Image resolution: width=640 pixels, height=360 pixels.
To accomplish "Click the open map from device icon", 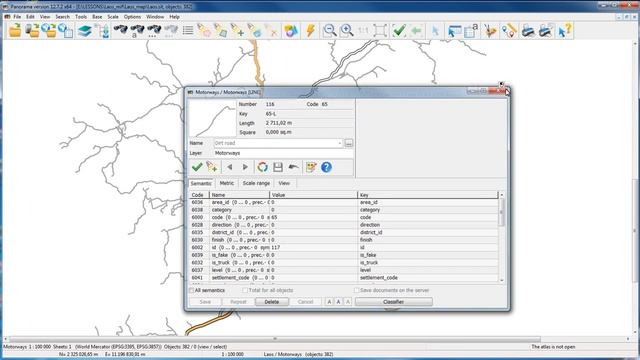I will (x=32, y=31).
